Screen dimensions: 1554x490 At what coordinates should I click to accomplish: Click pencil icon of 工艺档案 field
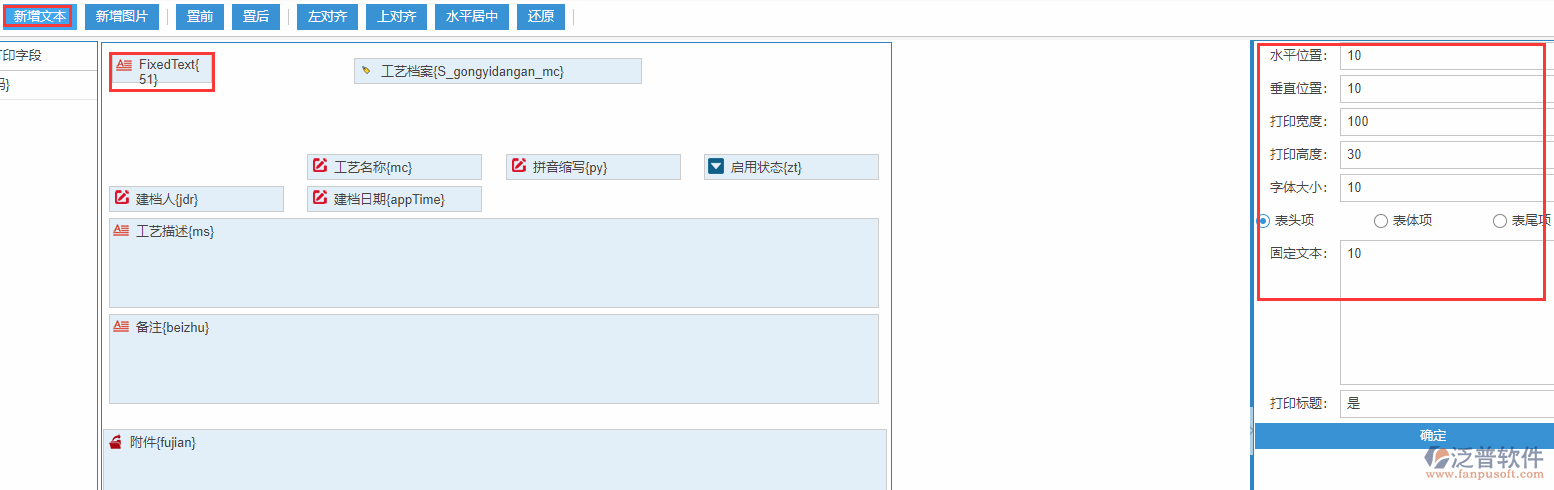tap(366, 71)
